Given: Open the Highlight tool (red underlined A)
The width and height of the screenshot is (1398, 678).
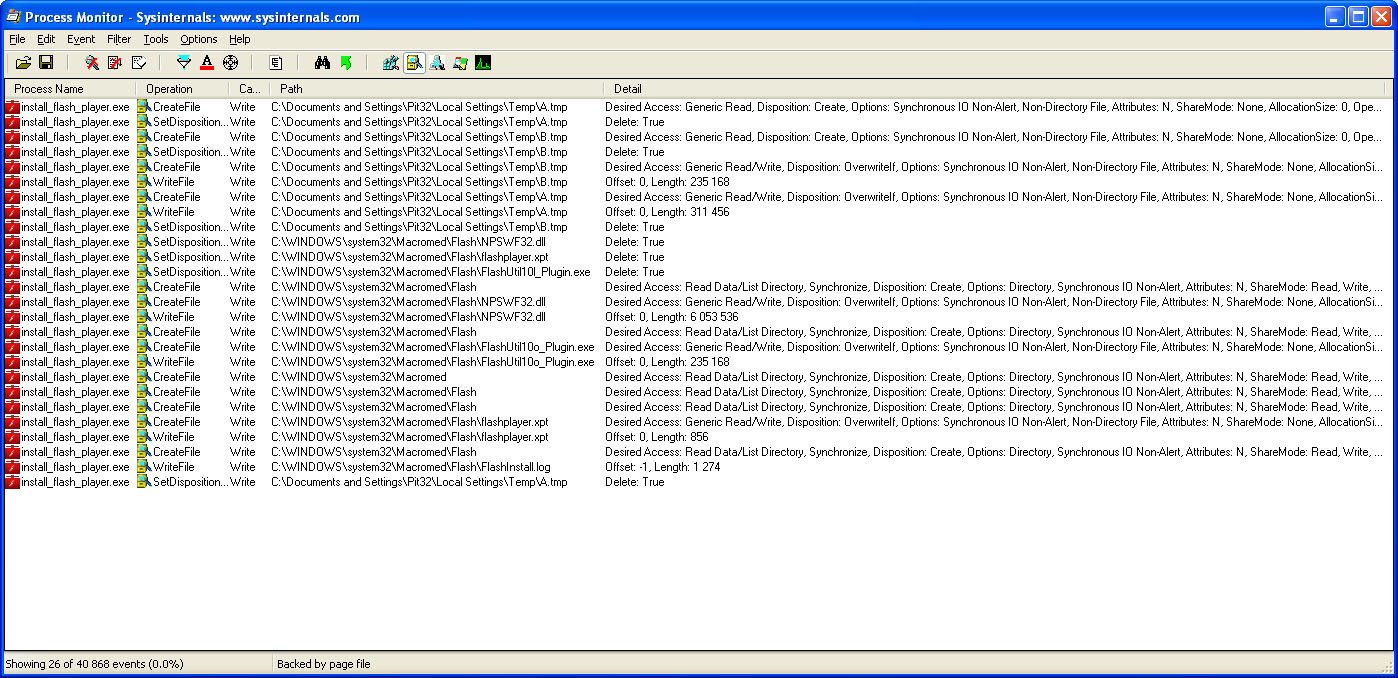Looking at the screenshot, I should 207,63.
